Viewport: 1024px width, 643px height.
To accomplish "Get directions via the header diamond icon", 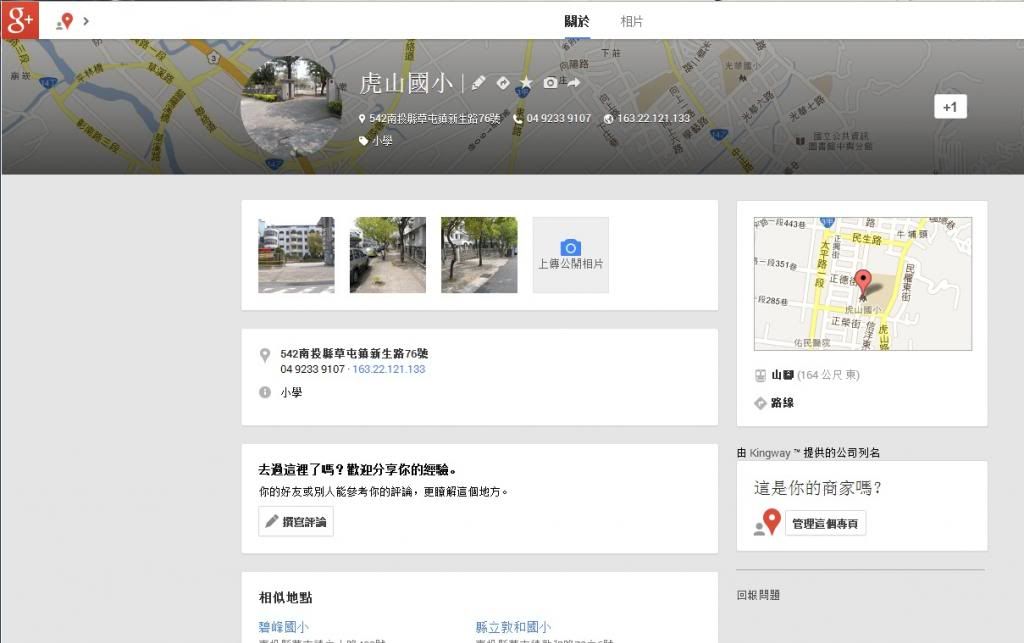I will point(502,83).
